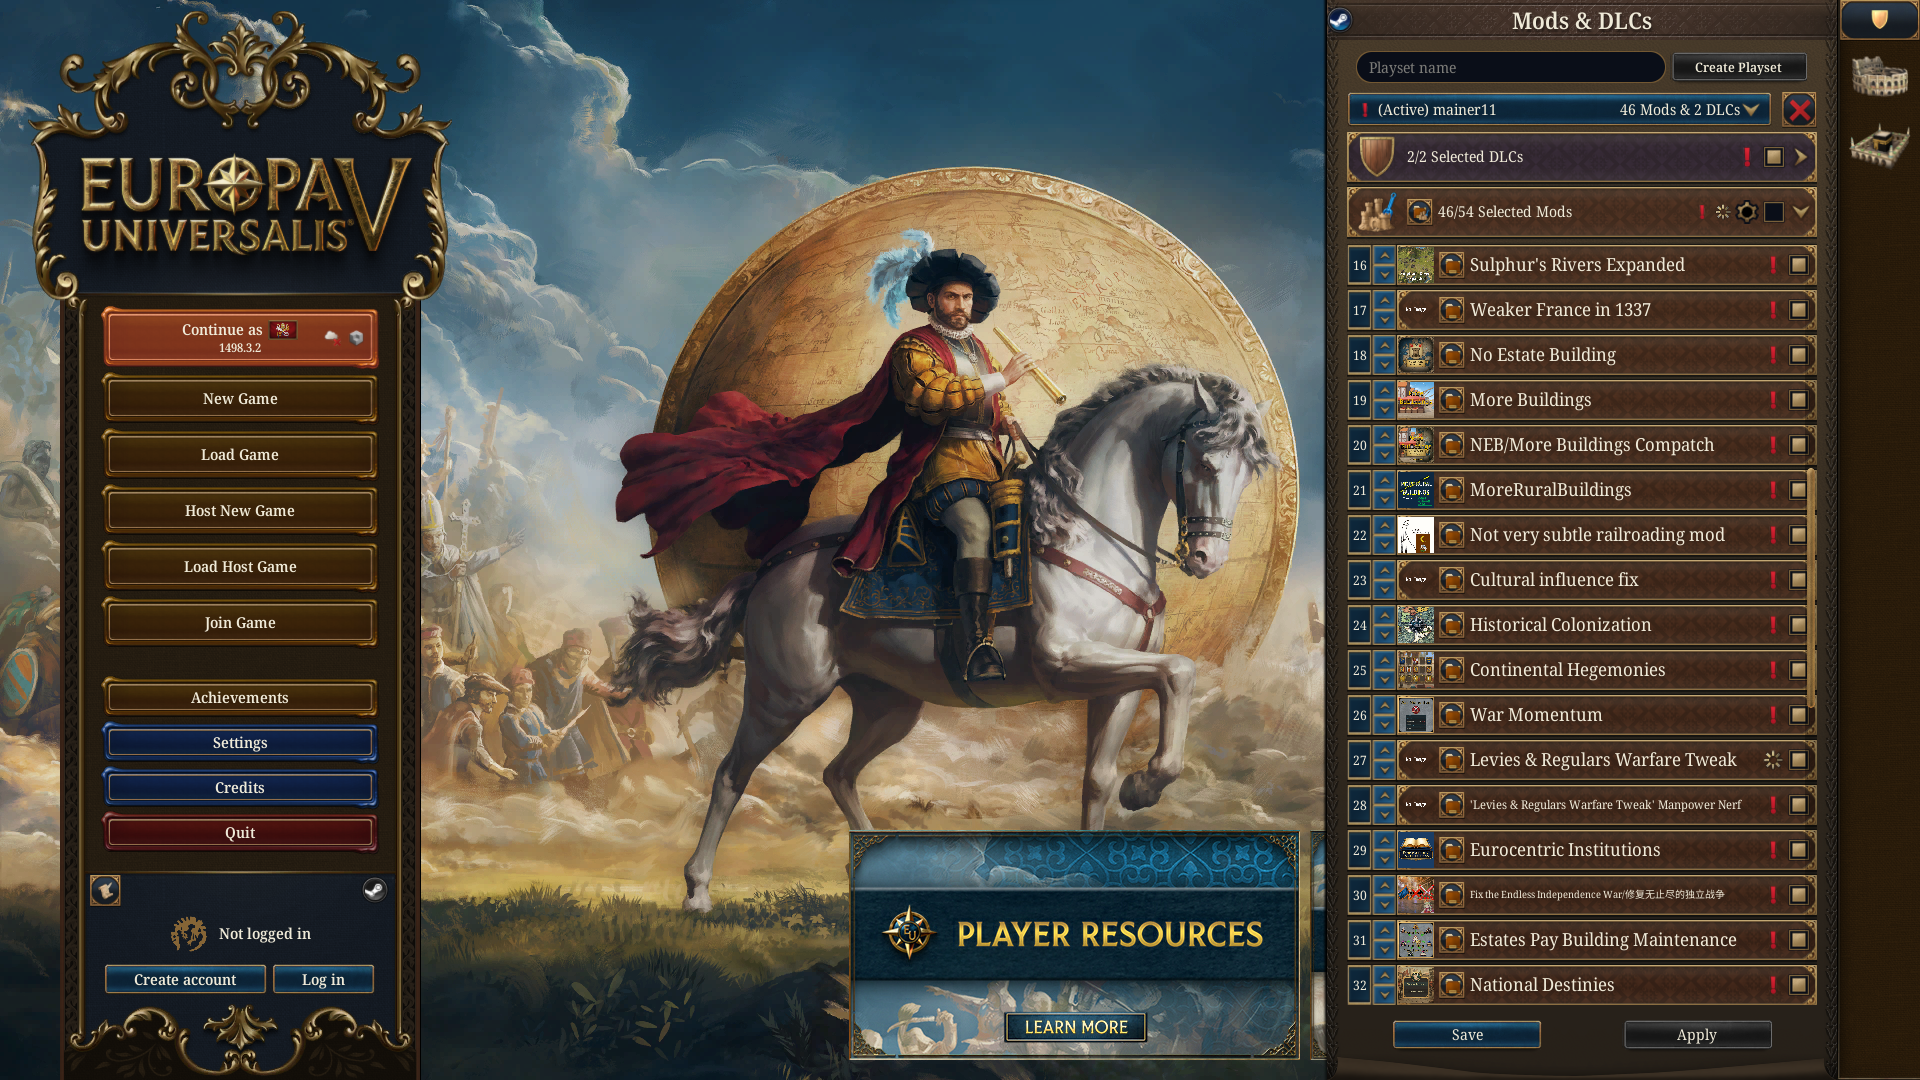The width and height of the screenshot is (1920, 1080).
Task: Click the red warning icon on War Momentum
Action: (x=1773, y=715)
